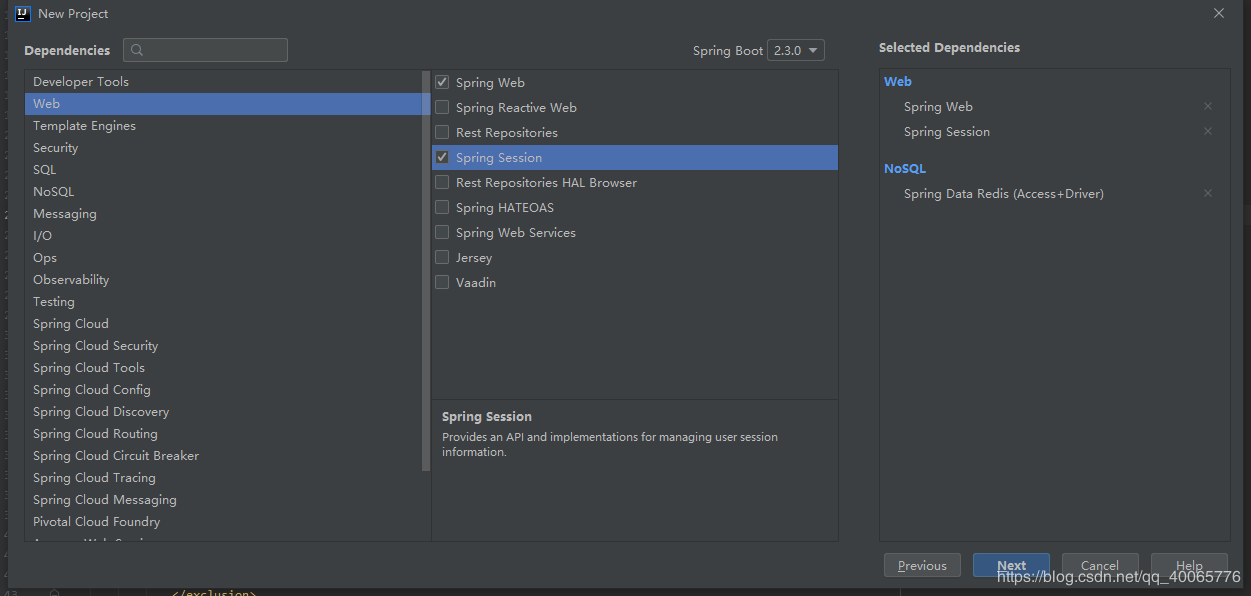Viewport: 1251px width, 596px height.
Task: Go back with the Previous button
Action: 922,565
